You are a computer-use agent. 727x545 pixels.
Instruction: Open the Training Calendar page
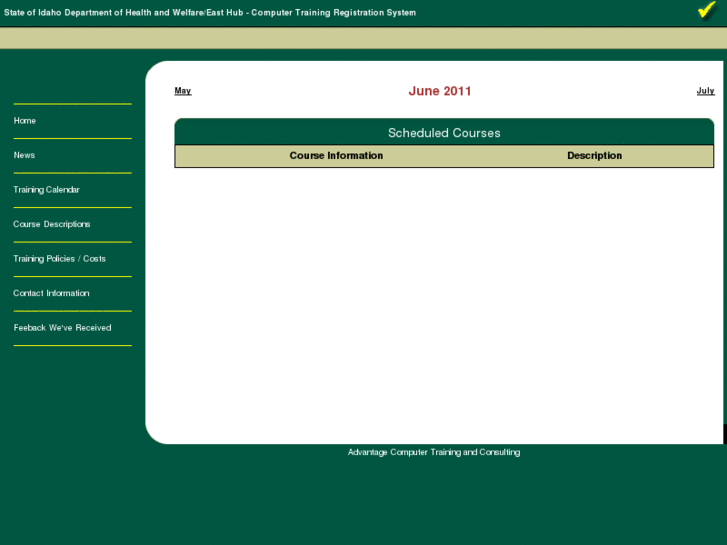click(46, 190)
